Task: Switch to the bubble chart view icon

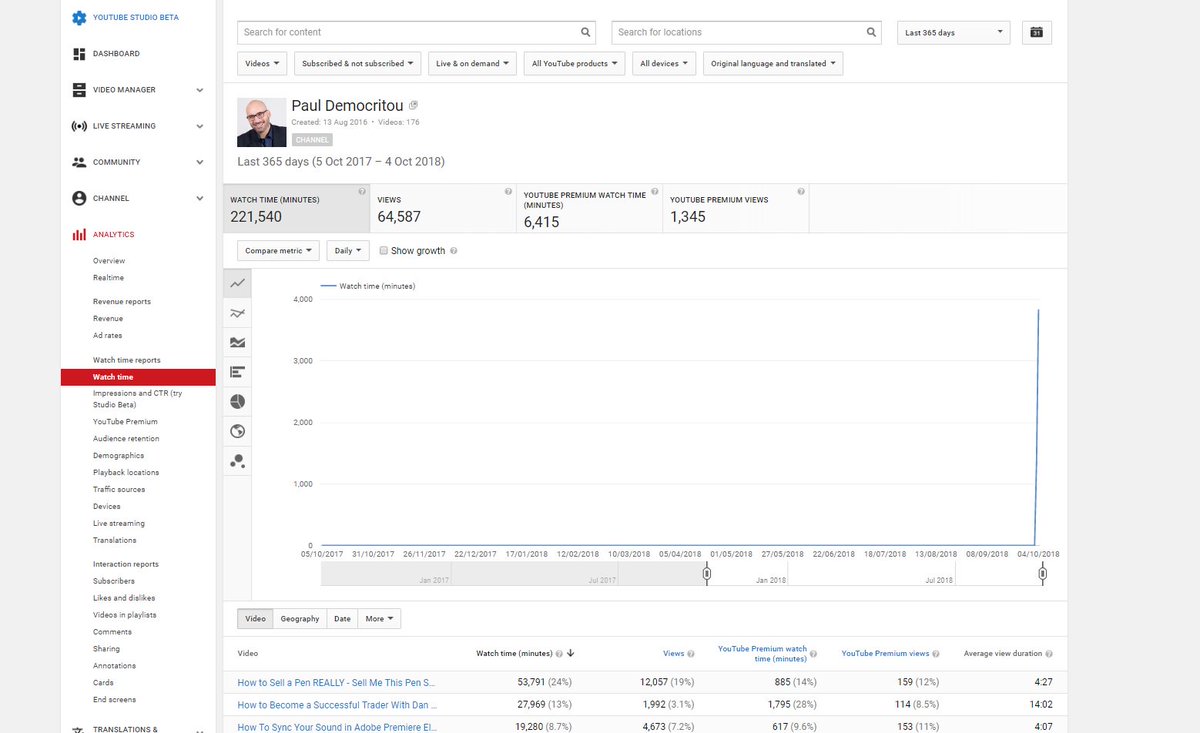Action: click(x=238, y=461)
